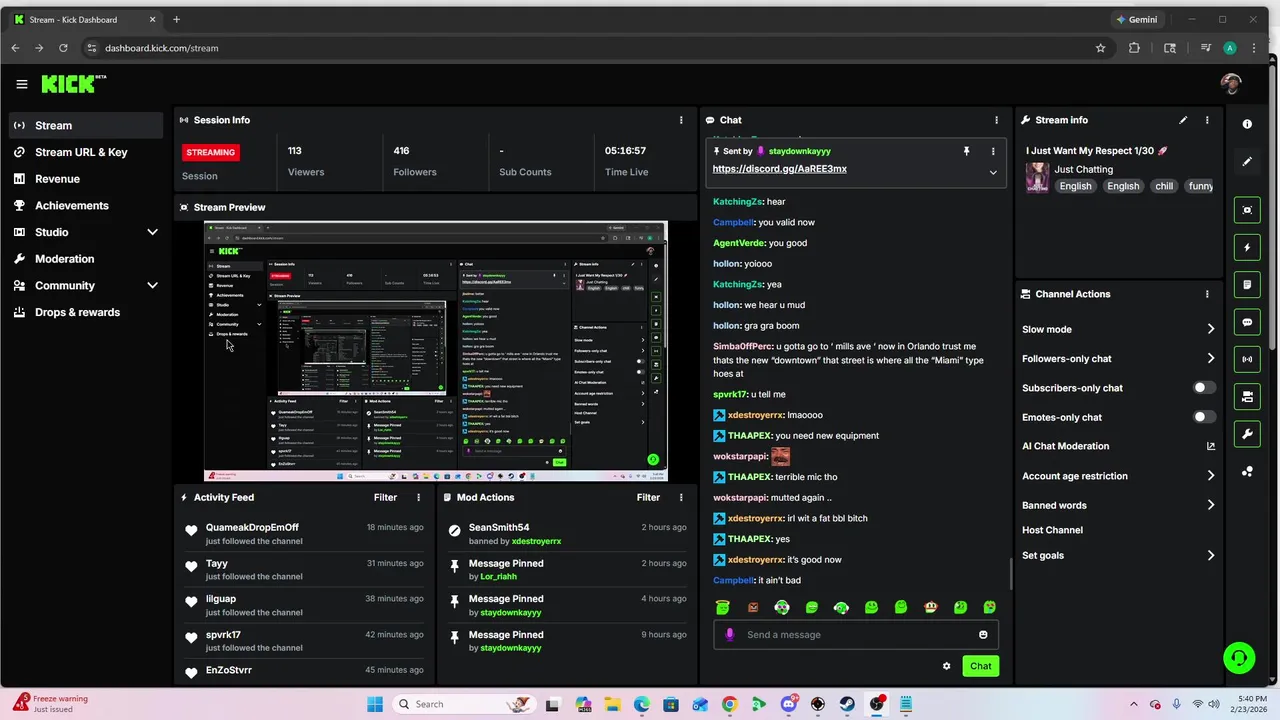Click the chill stream tag

pos(1164,186)
